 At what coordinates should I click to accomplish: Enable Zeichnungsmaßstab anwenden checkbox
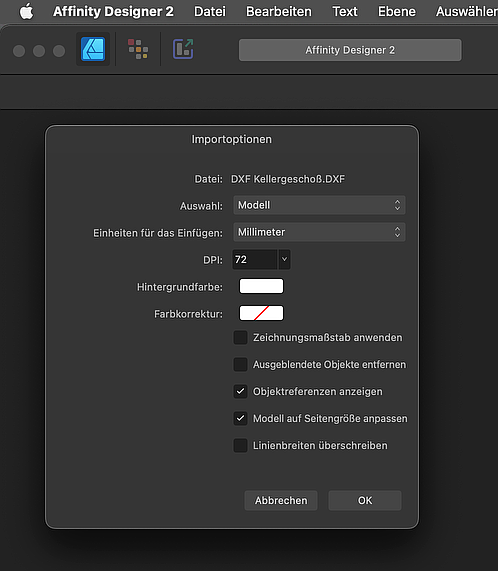[x=240, y=338]
